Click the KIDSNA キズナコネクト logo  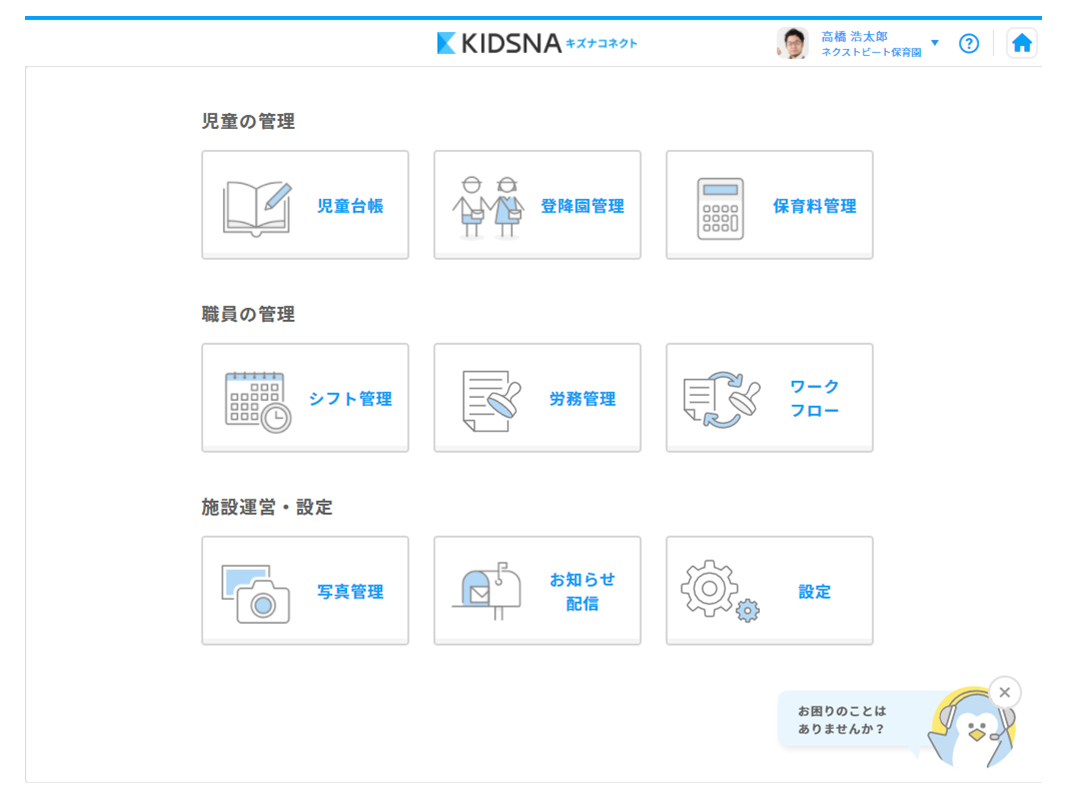tap(537, 43)
